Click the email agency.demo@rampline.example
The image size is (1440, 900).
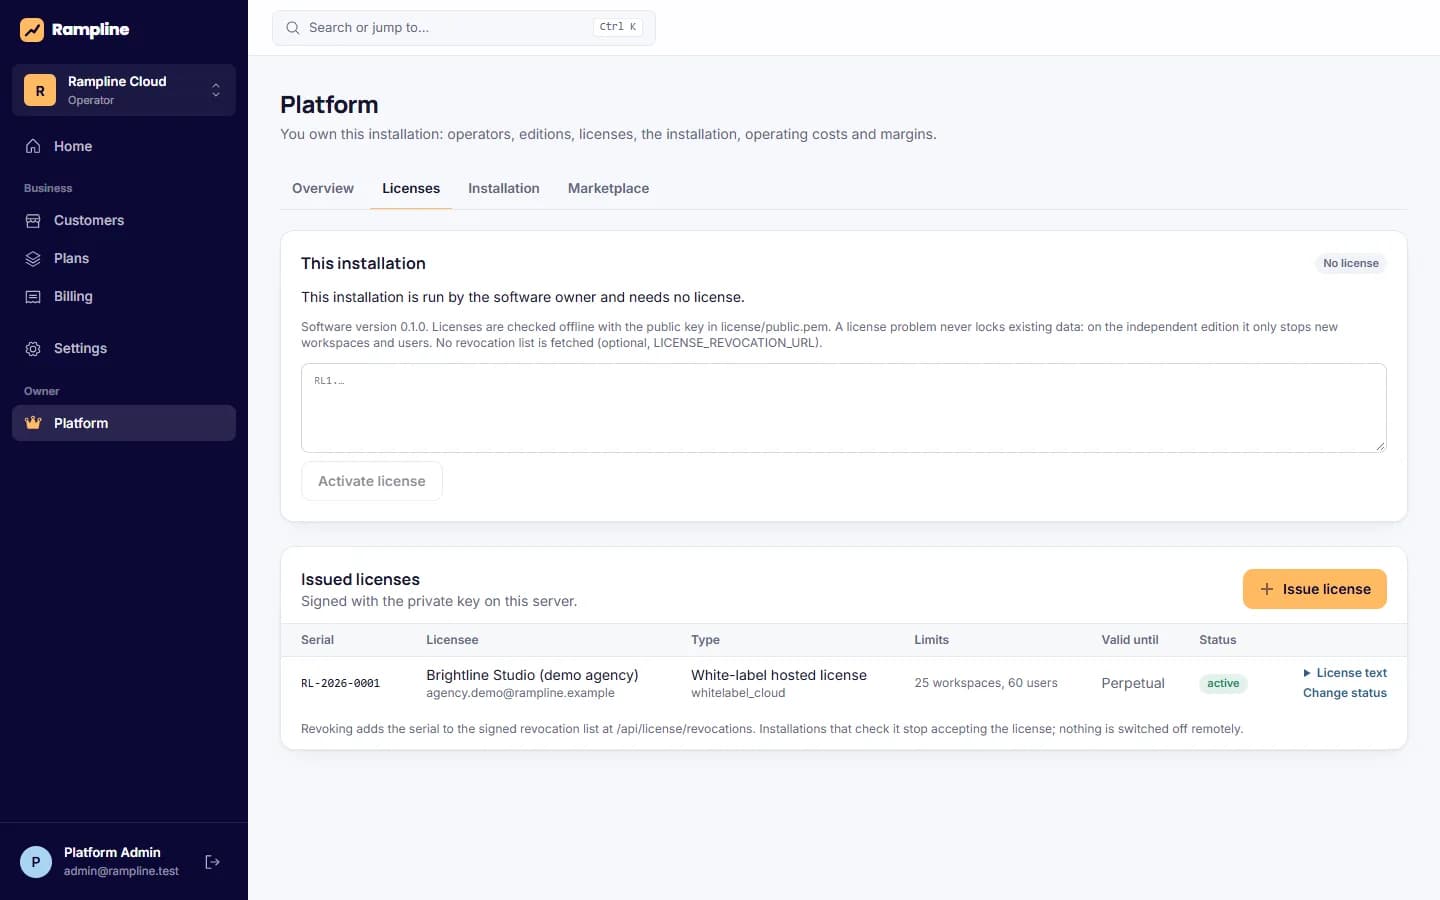pos(520,693)
